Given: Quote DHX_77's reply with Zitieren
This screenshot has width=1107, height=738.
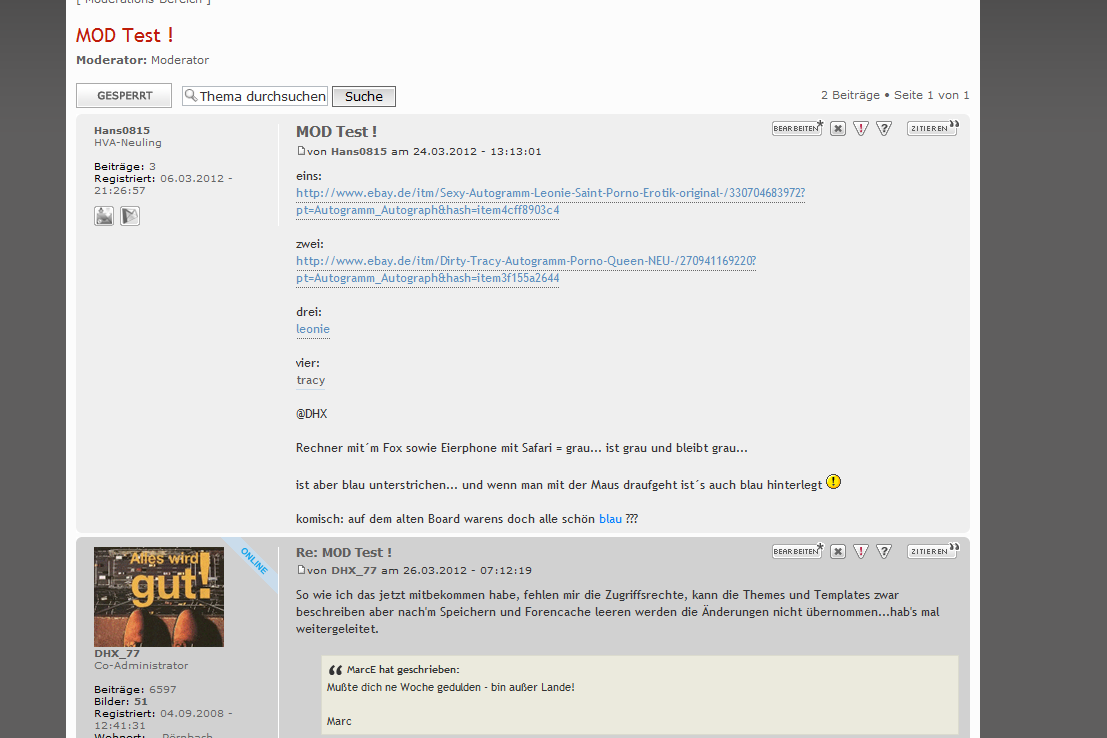Looking at the screenshot, I should point(933,551).
